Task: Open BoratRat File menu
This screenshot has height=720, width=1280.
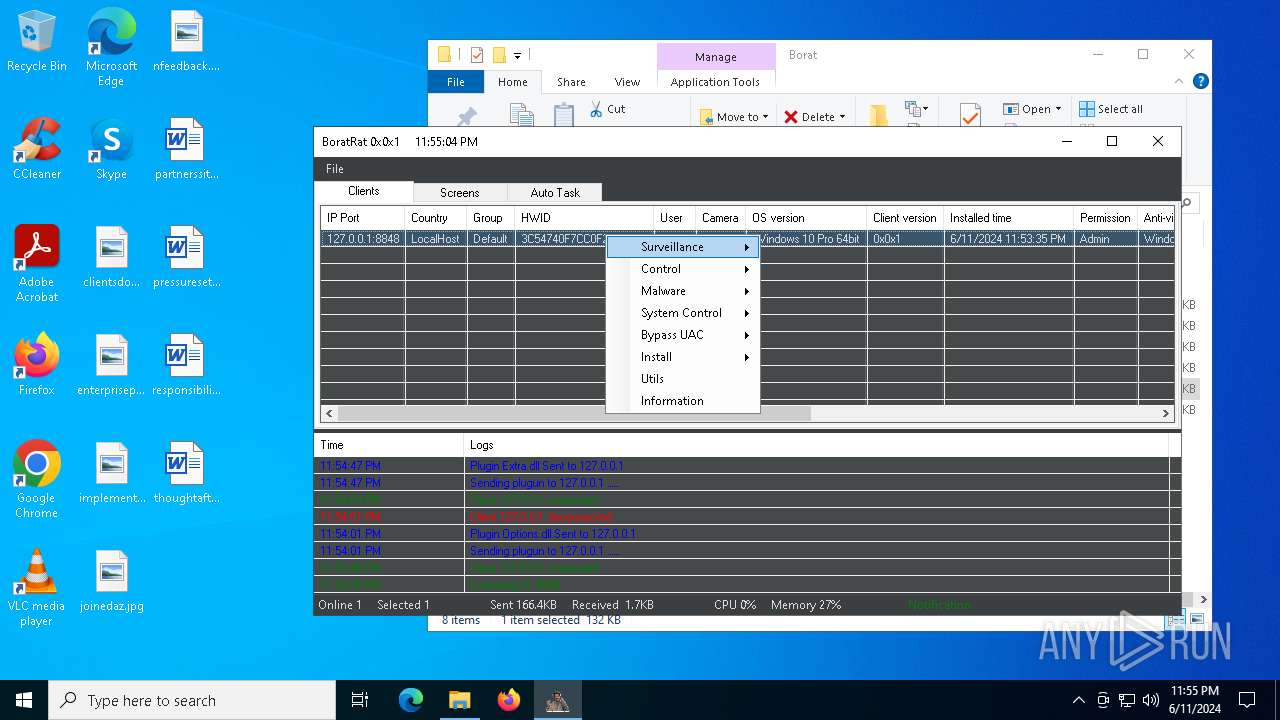Action: (335, 169)
